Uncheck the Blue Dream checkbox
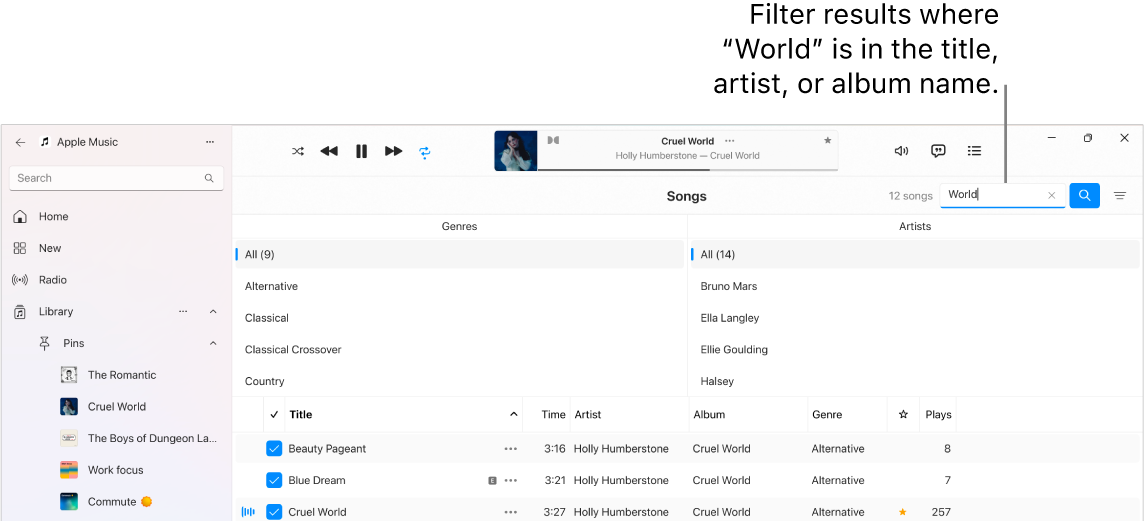The width and height of the screenshot is (1144, 522). click(274, 480)
